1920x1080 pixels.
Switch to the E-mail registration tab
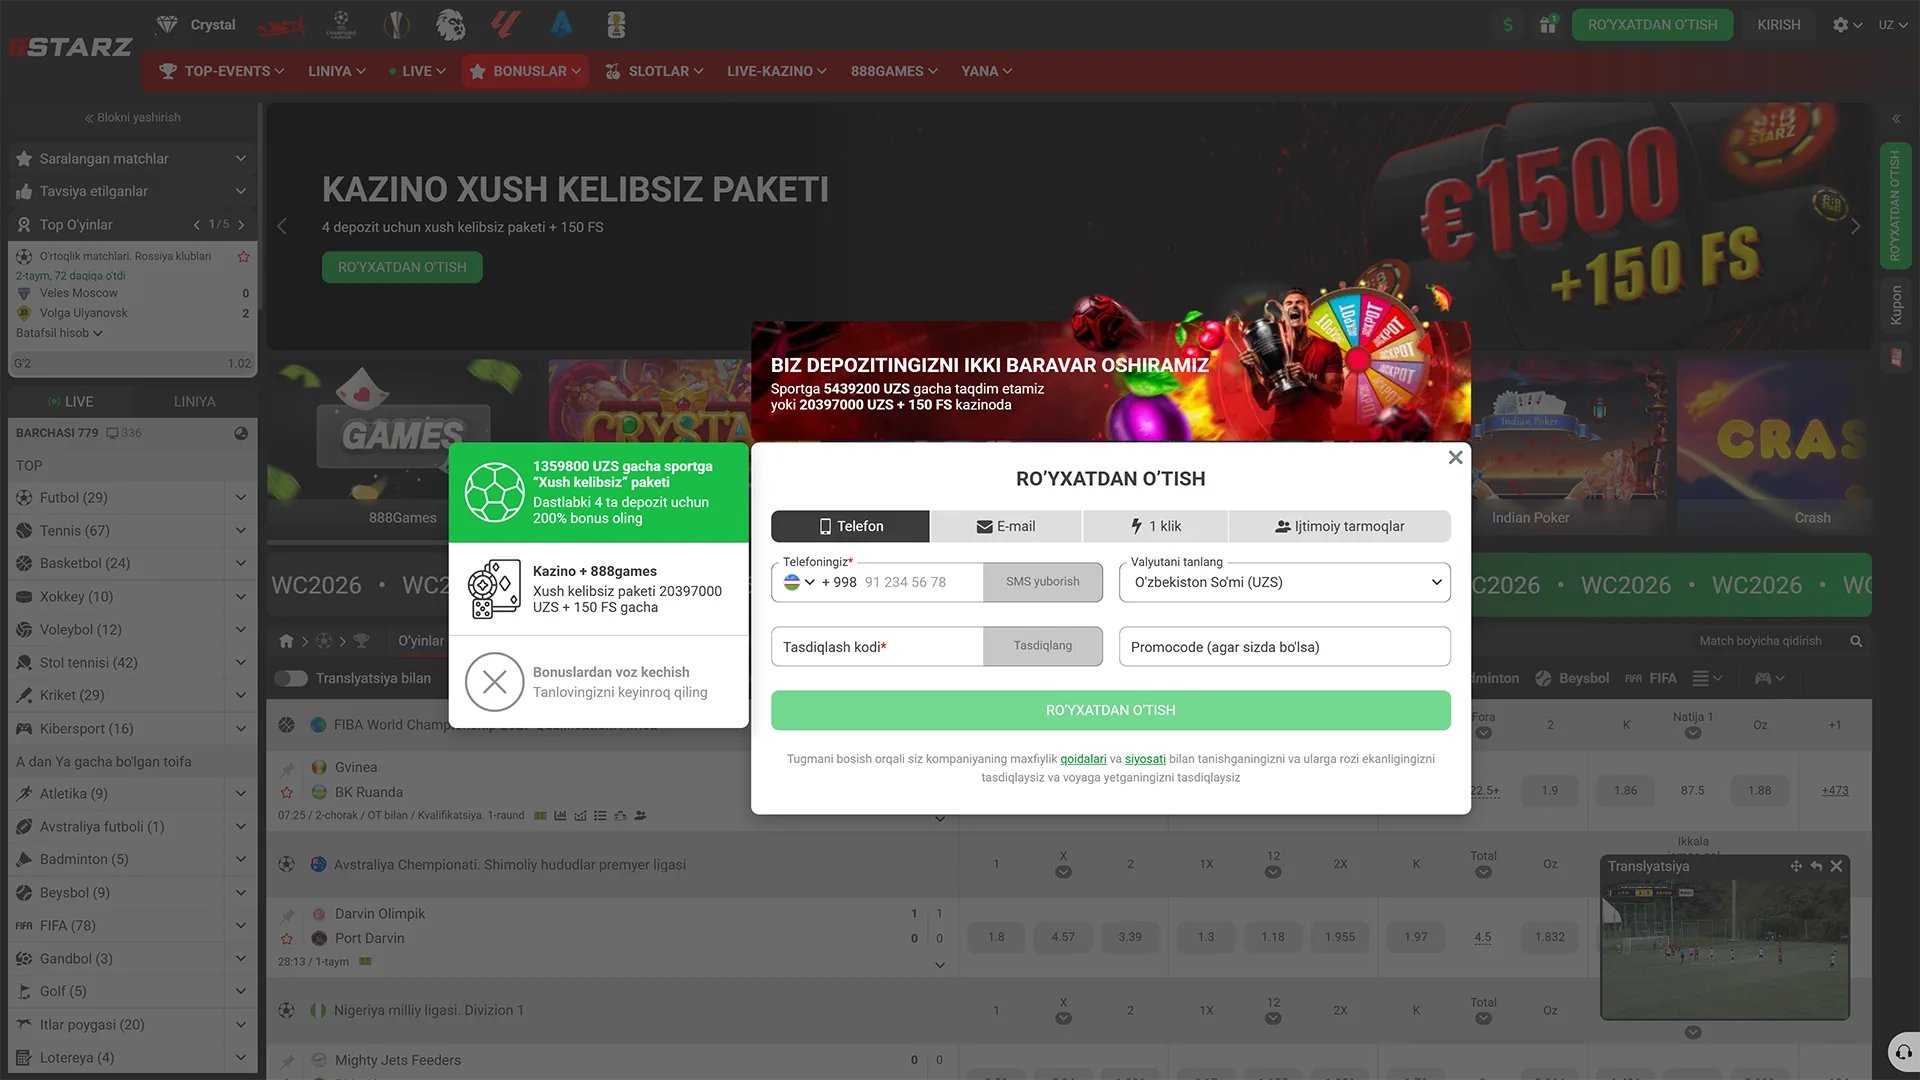click(1006, 526)
